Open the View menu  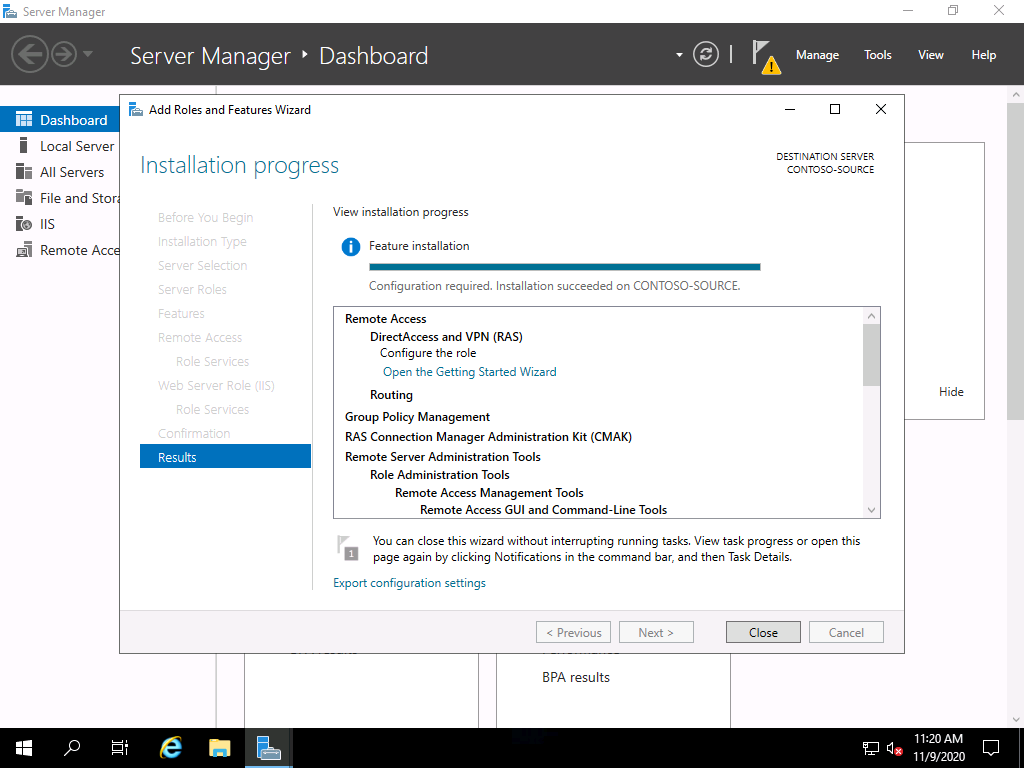[x=930, y=55]
